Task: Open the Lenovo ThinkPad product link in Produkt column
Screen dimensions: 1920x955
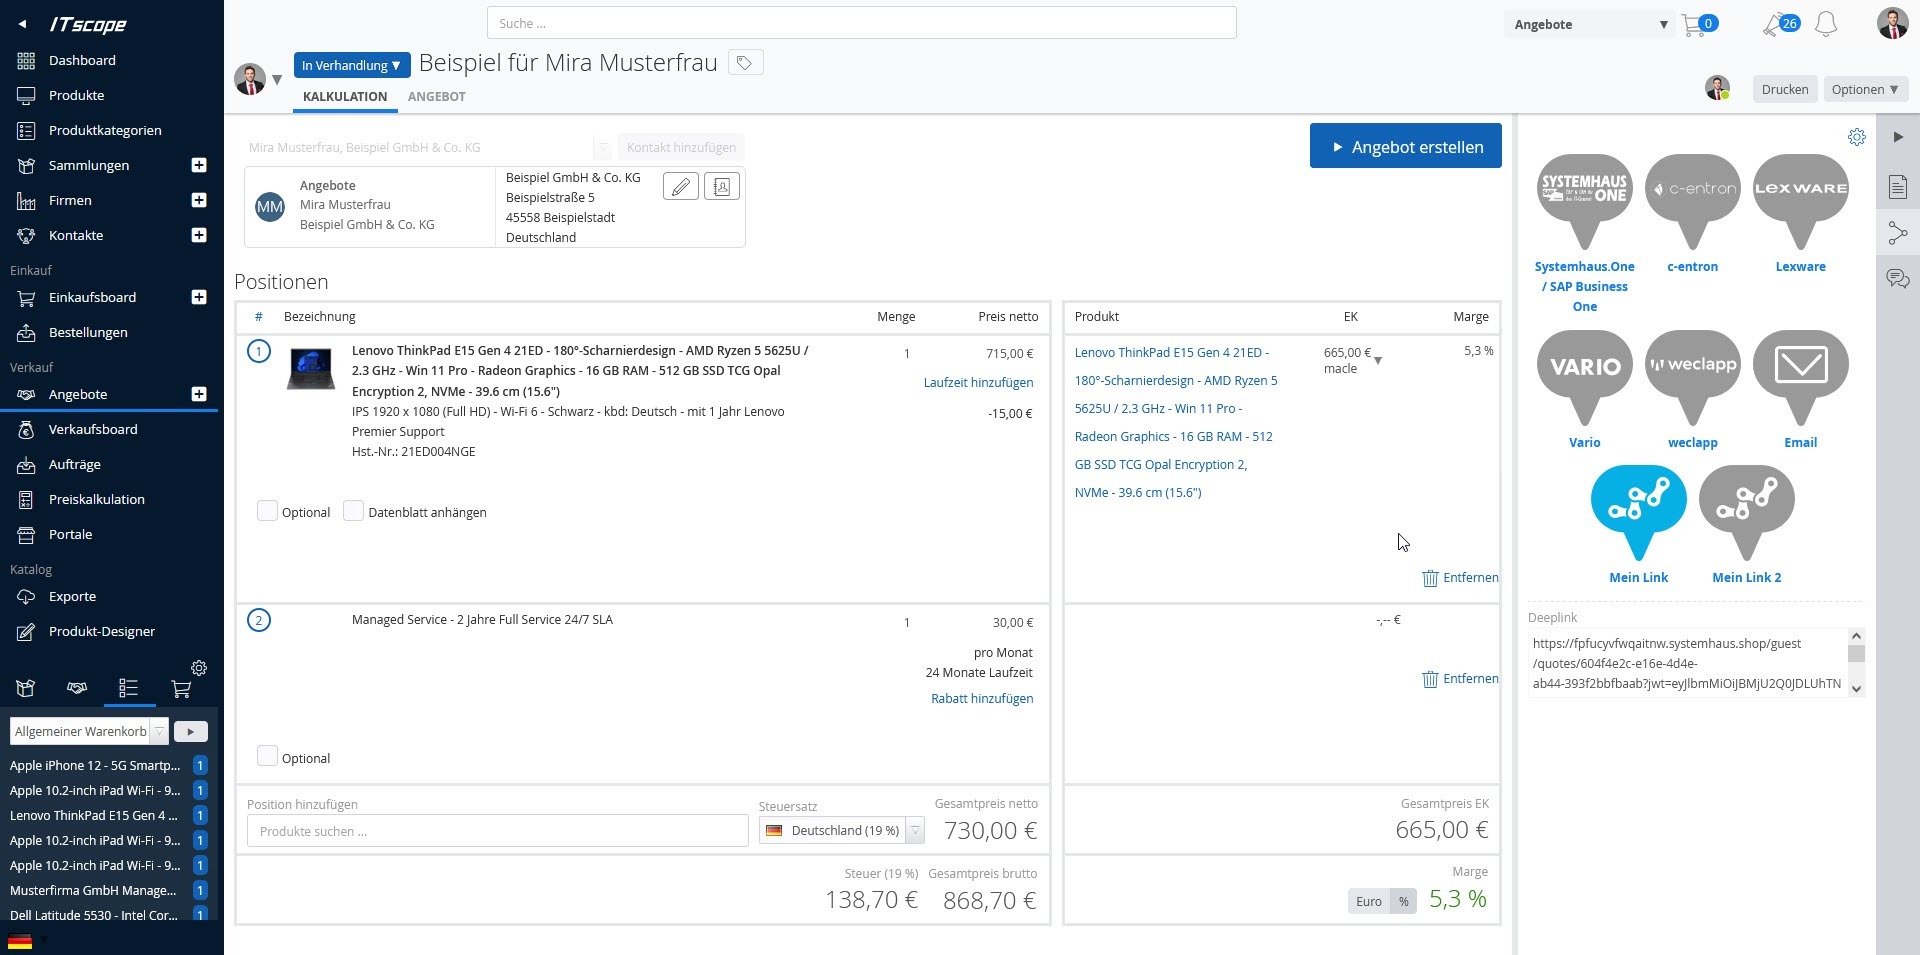Action: click(1176, 422)
